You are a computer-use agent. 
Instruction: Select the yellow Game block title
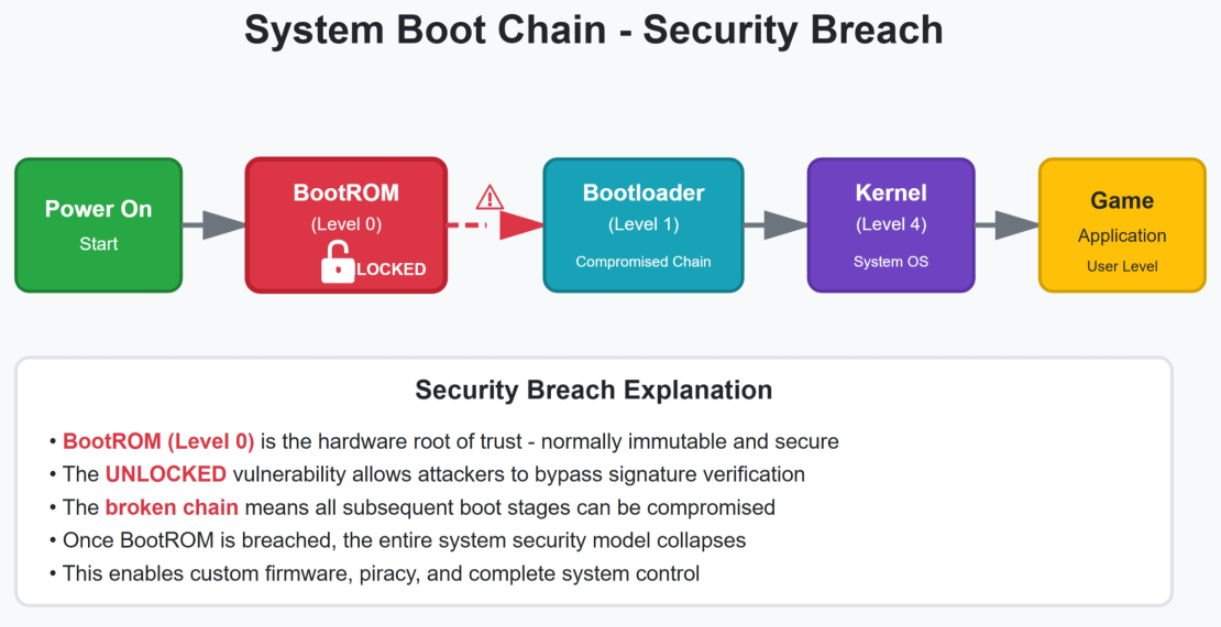coord(1122,200)
